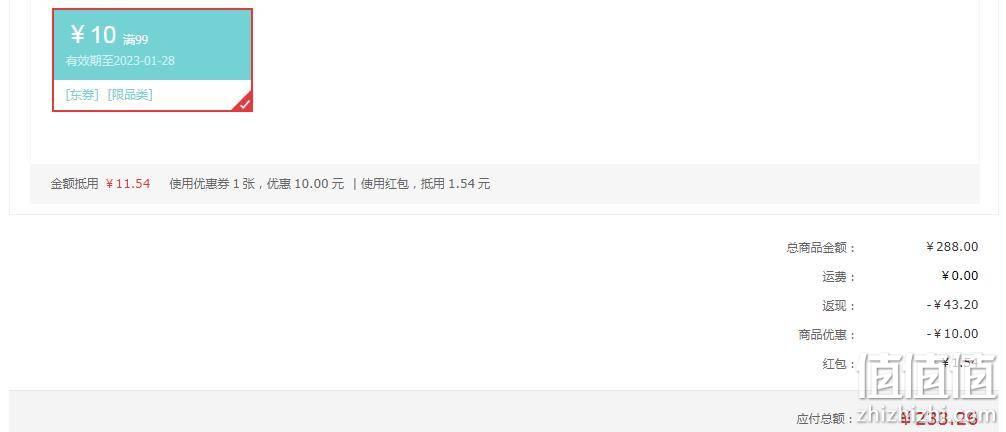The width and height of the screenshot is (1006, 432).
Task: Click the [限品类] coupon tag
Action: tap(130, 95)
